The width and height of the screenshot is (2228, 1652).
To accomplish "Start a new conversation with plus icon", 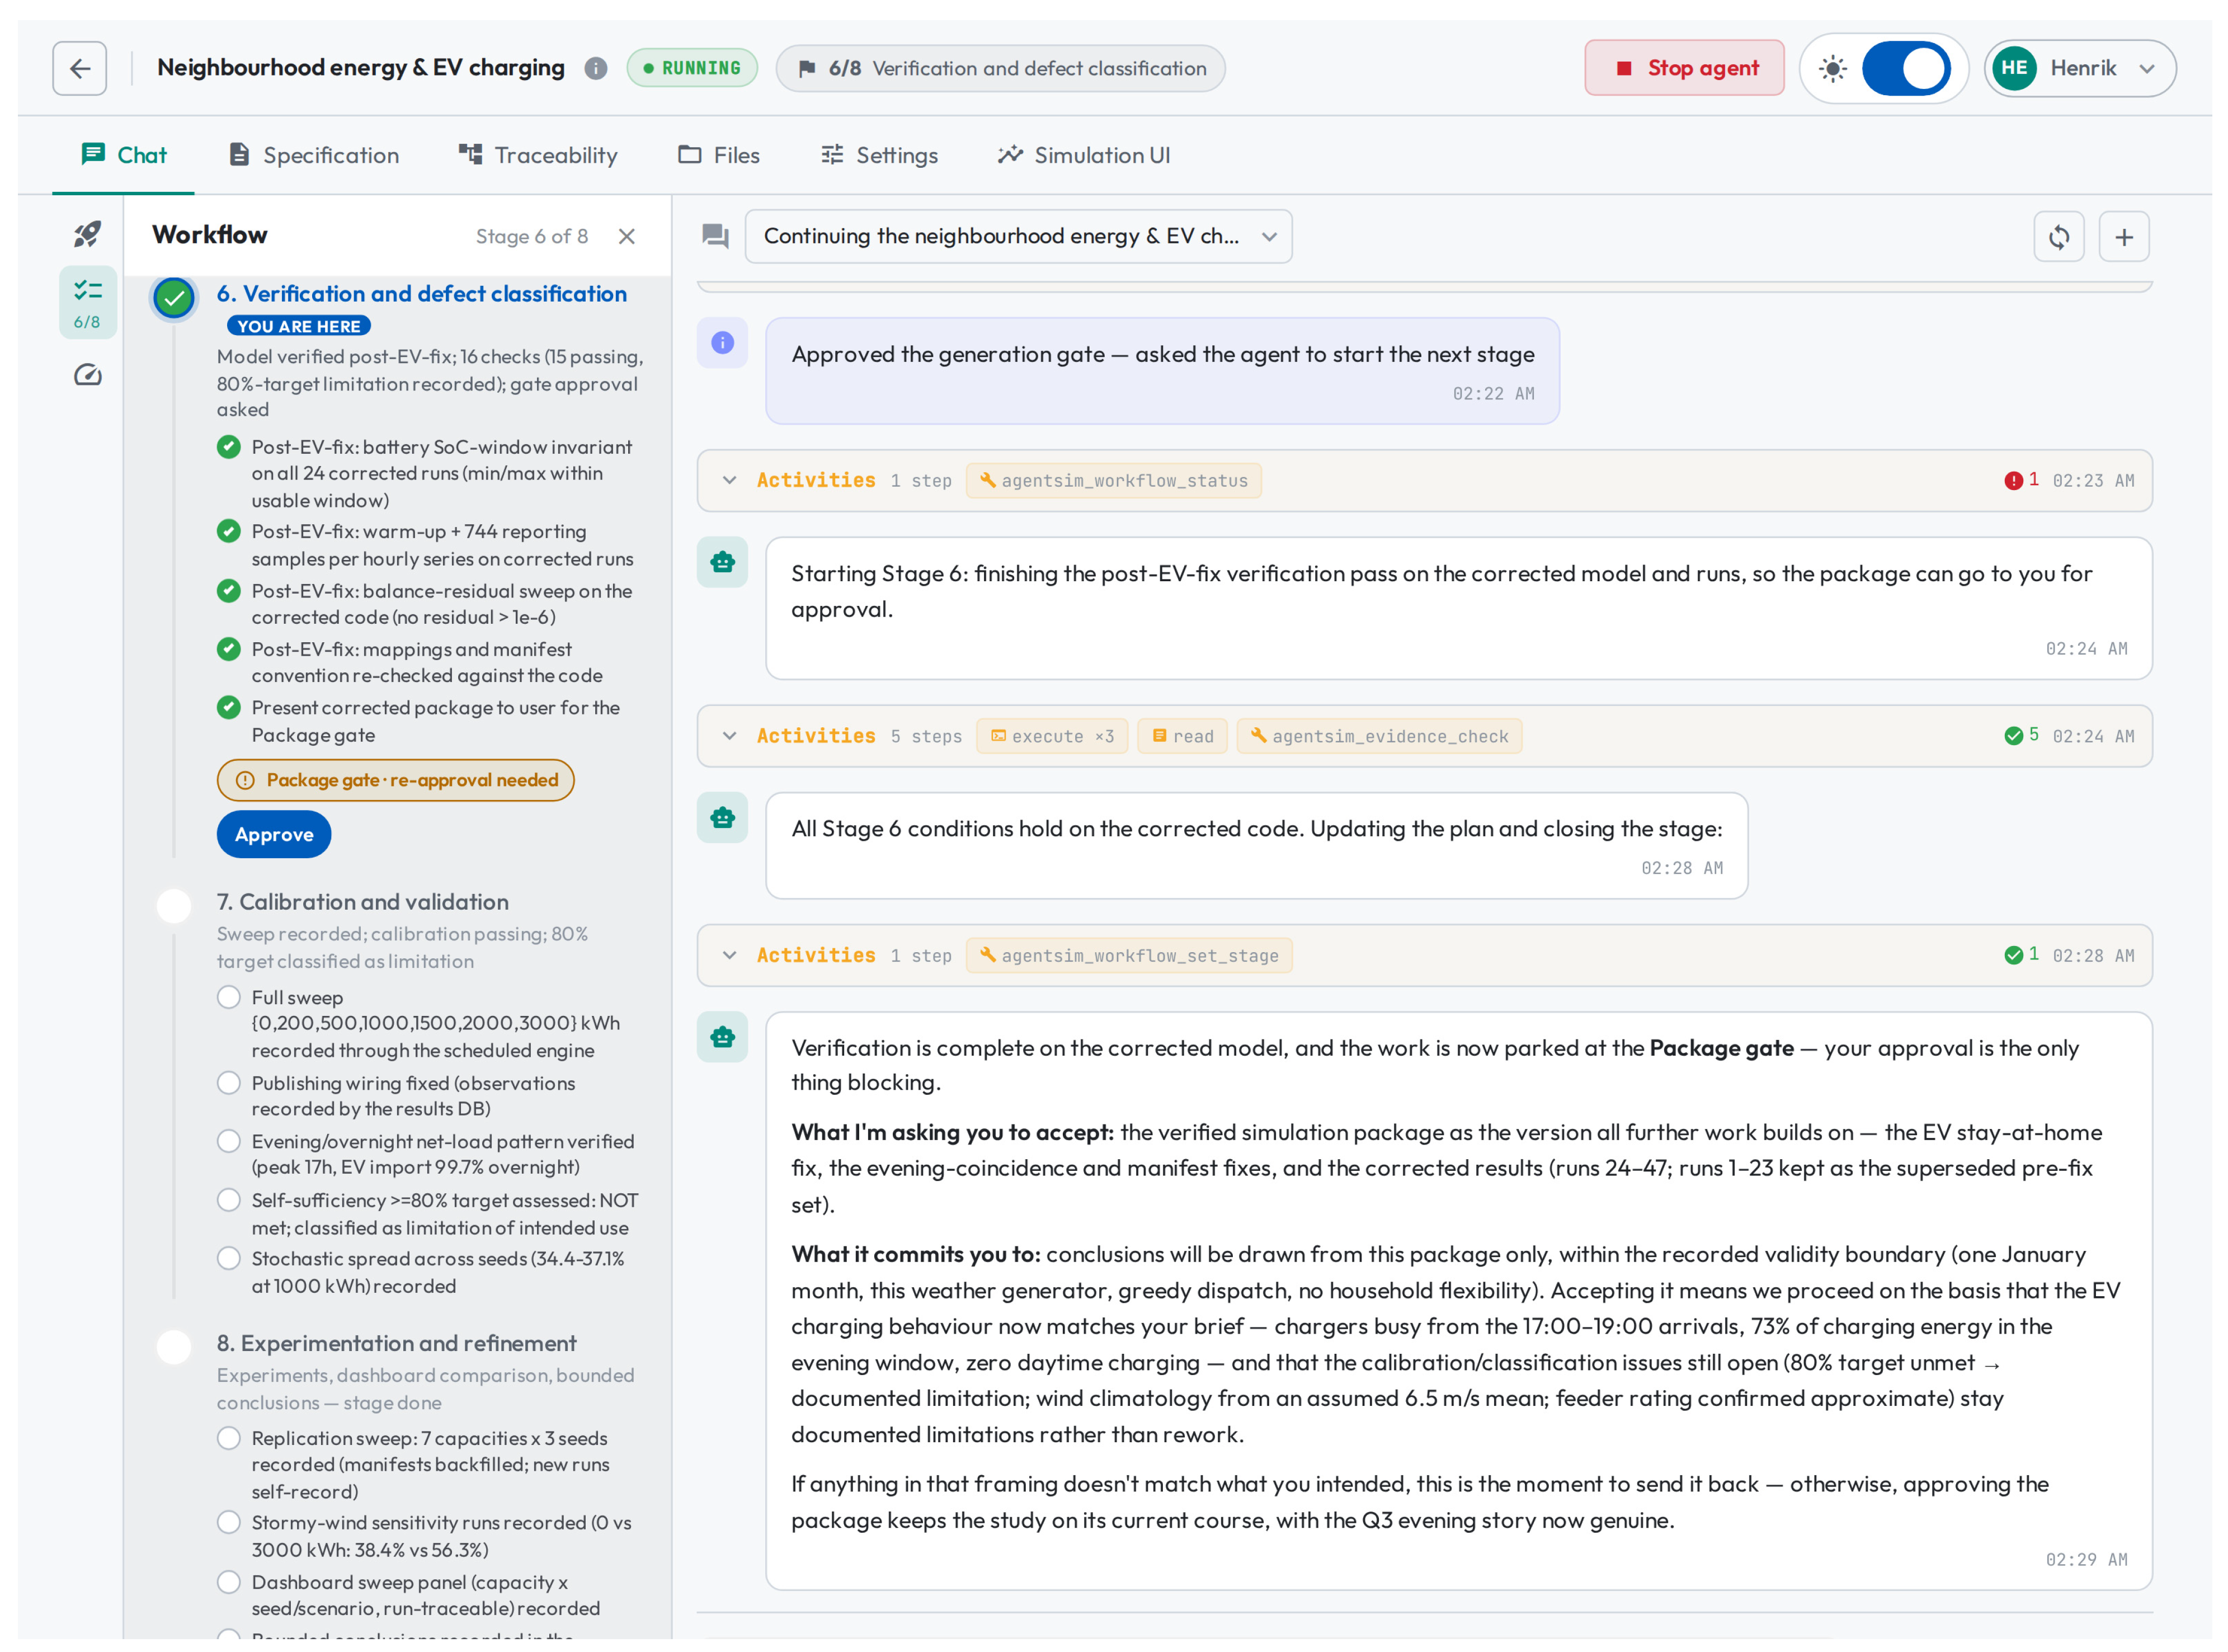I will [2123, 237].
